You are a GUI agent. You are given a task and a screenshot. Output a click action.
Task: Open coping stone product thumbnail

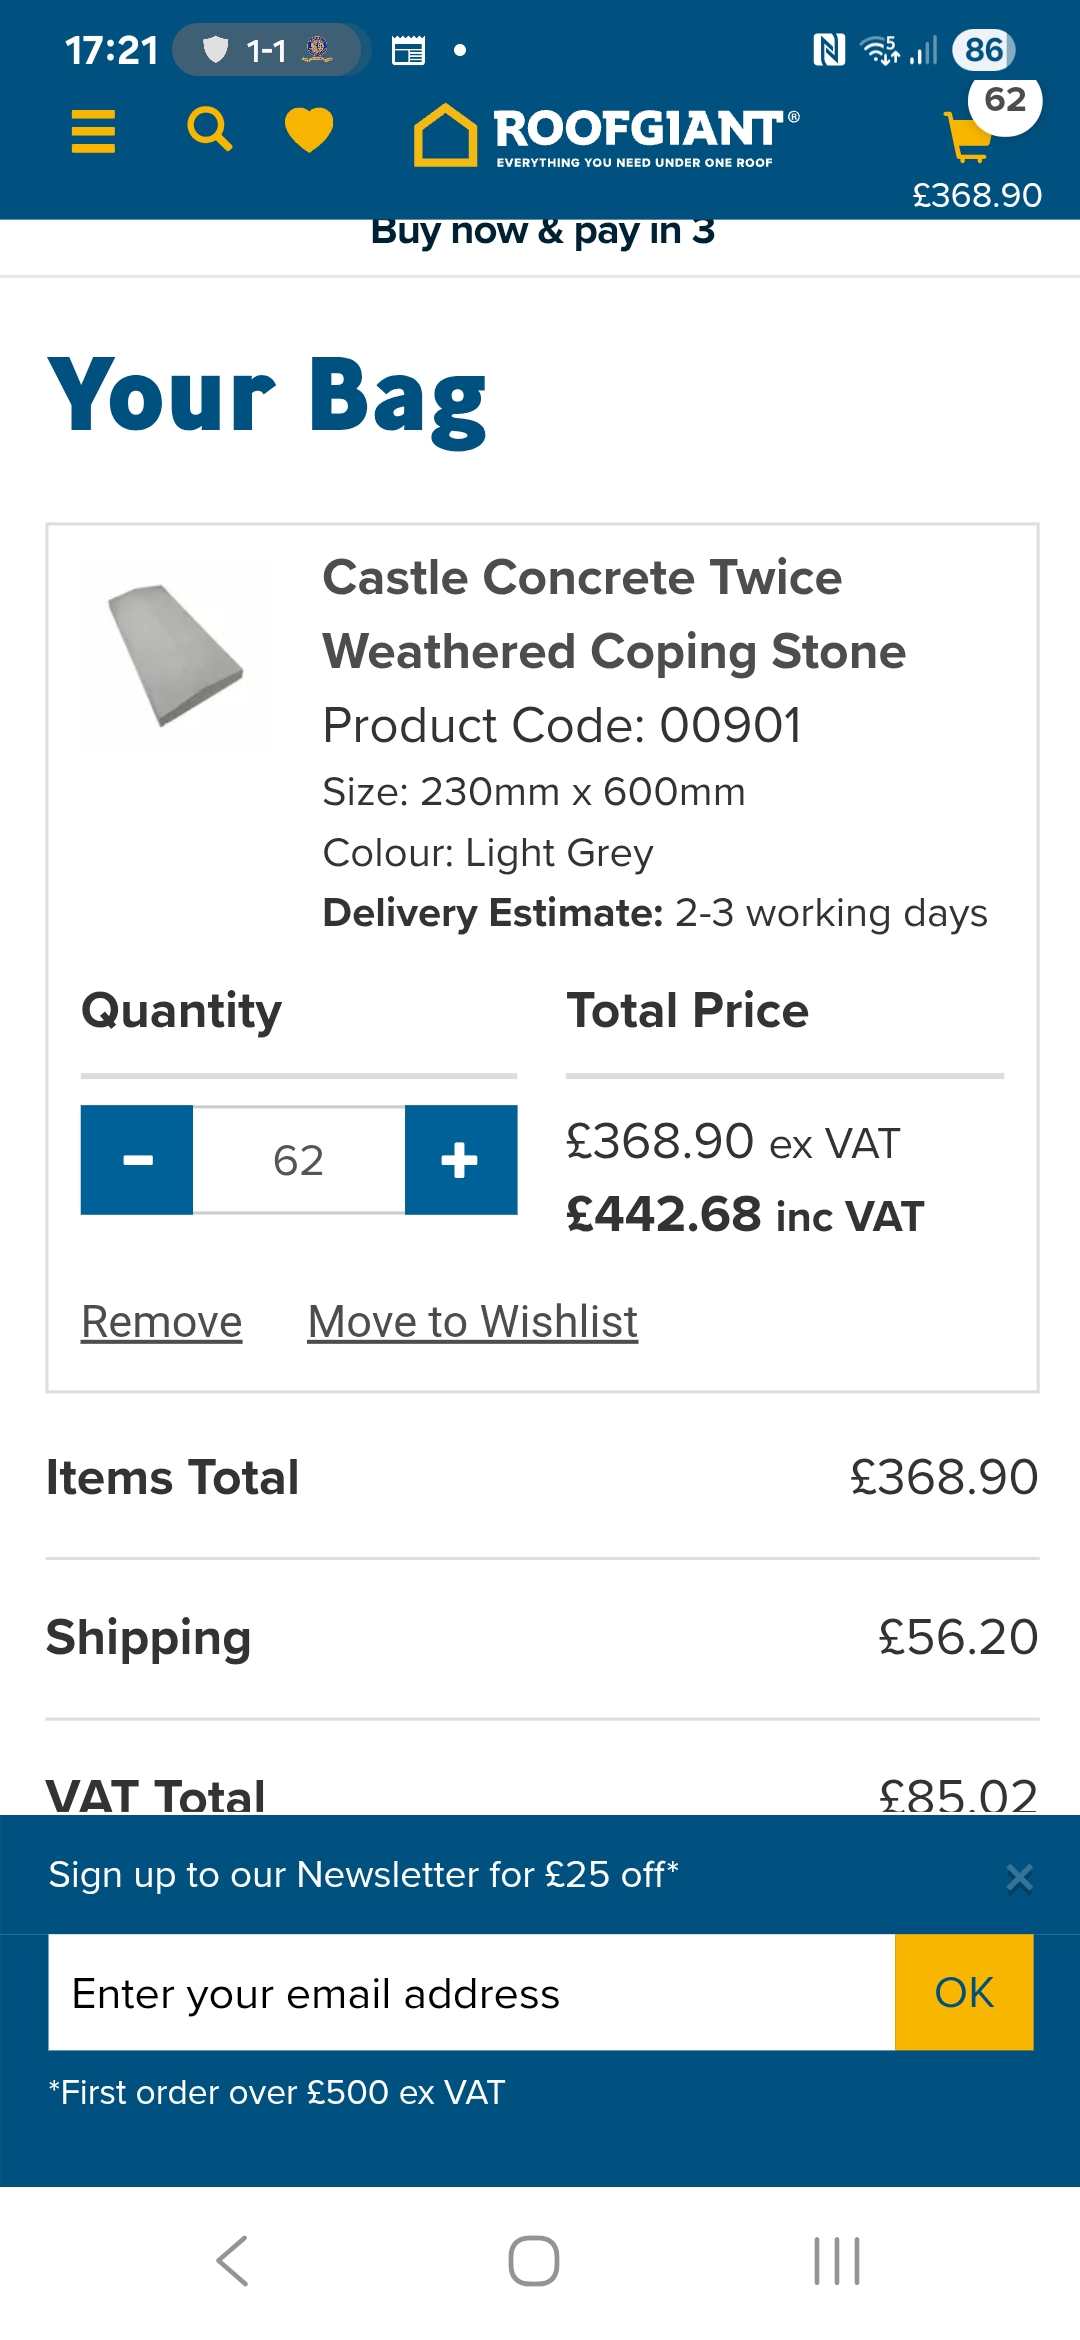(176, 656)
